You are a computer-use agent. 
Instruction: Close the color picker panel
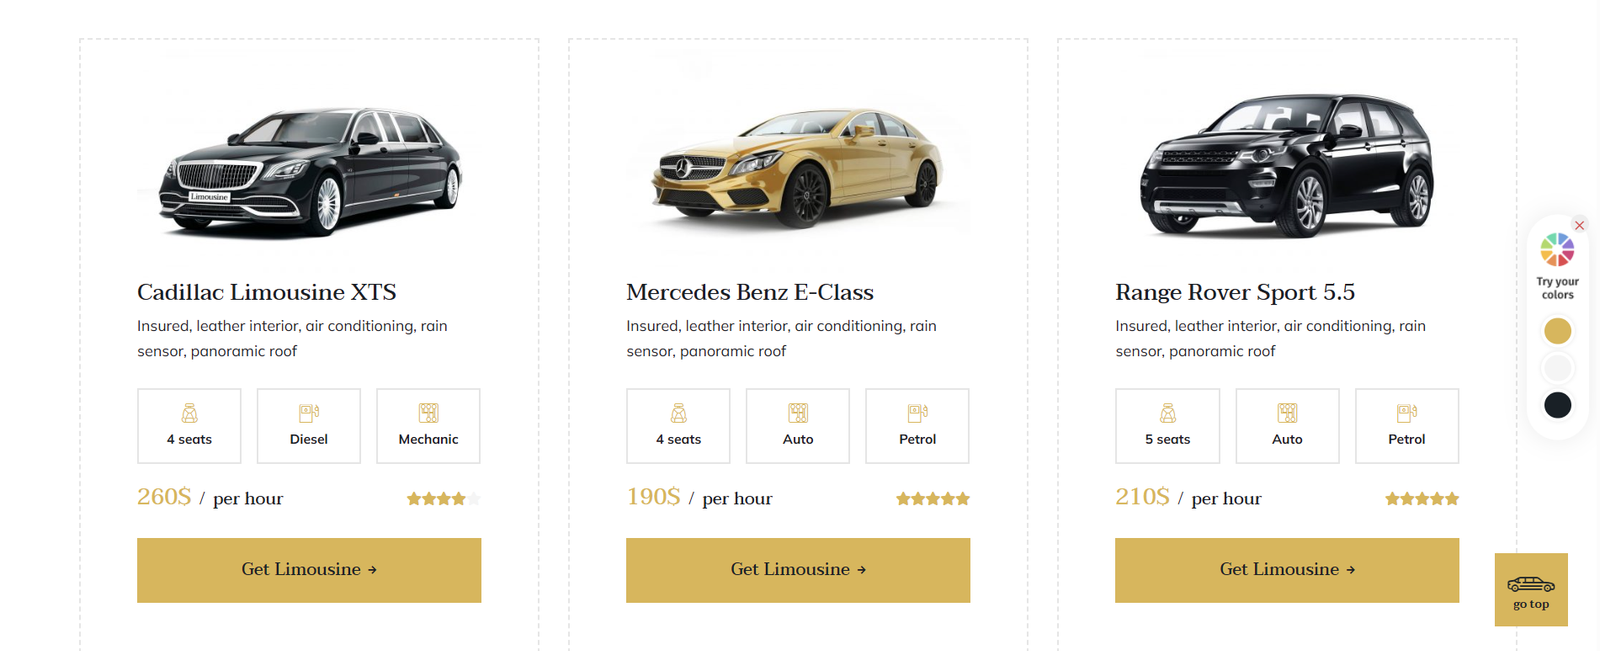click(1579, 225)
